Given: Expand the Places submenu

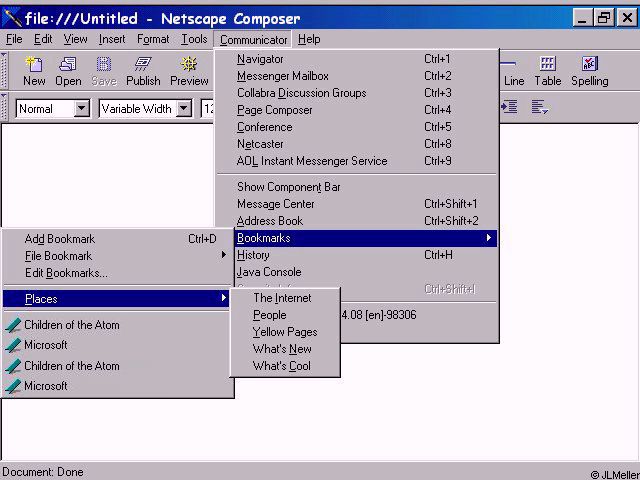Looking at the screenshot, I should (116, 299).
